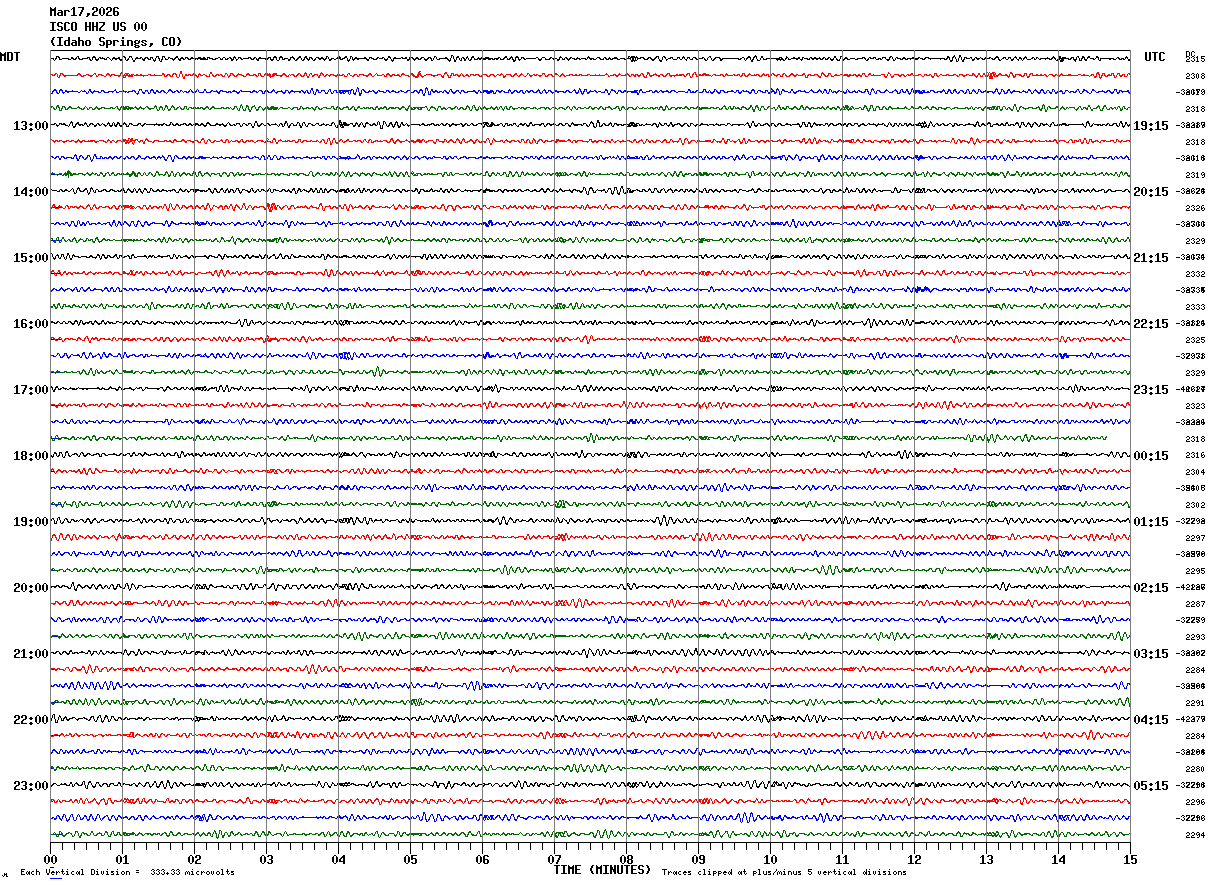Click the "TIME (MINUTES)" axis title
This screenshot has height=886, width=1210.
coord(602,870)
